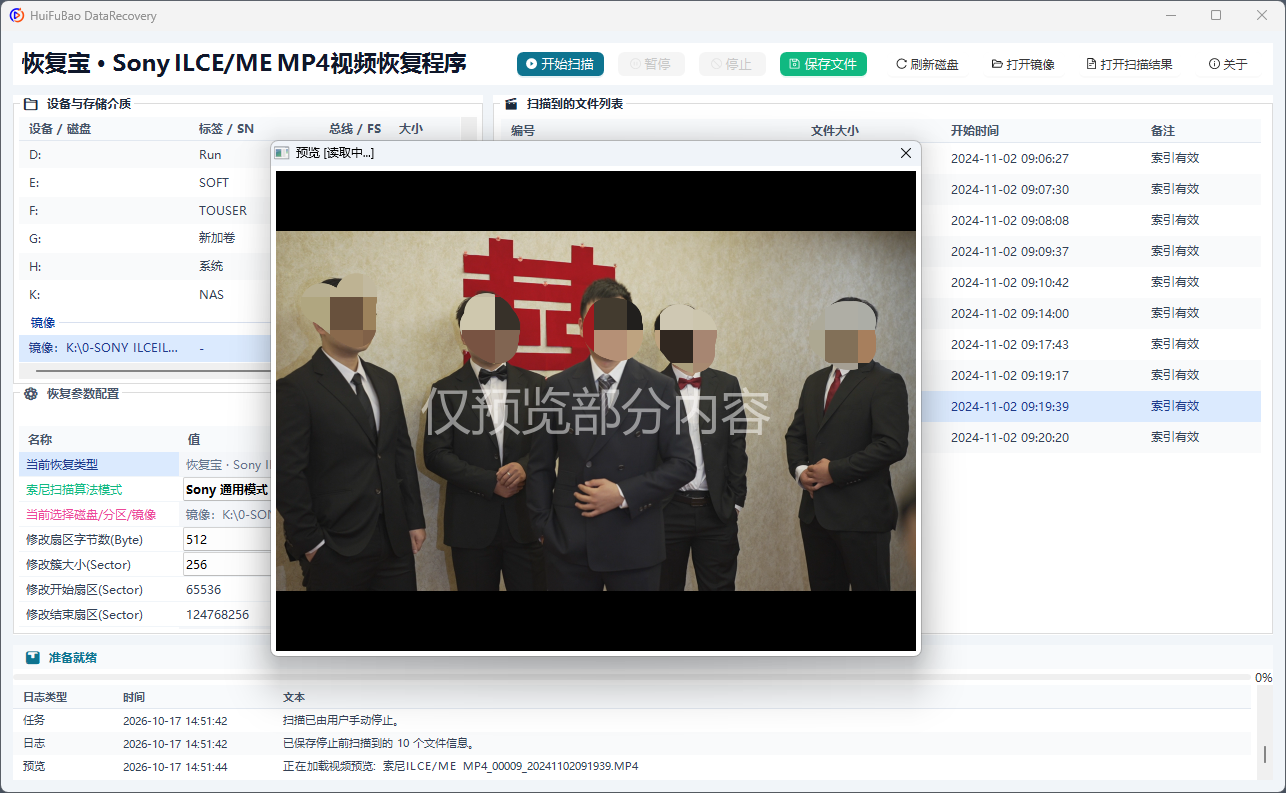This screenshot has height=793, width=1286.
Task: Click the 标签 / SN column header
Action: (x=226, y=129)
